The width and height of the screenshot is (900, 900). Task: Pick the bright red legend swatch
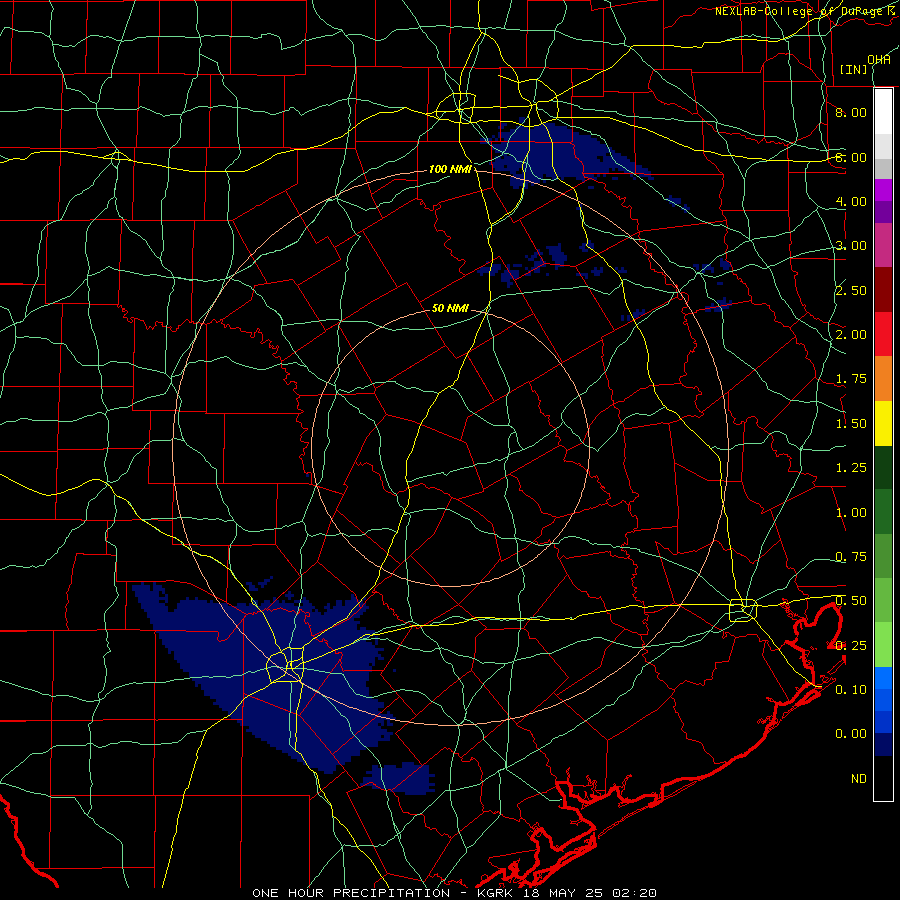[x=883, y=334]
